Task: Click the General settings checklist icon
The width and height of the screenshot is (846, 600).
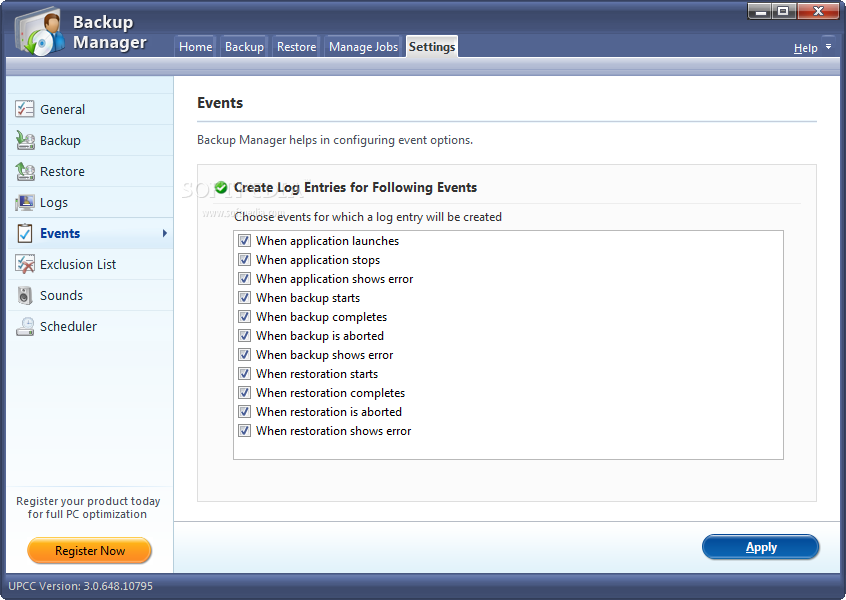Action: (x=25, y=109)
